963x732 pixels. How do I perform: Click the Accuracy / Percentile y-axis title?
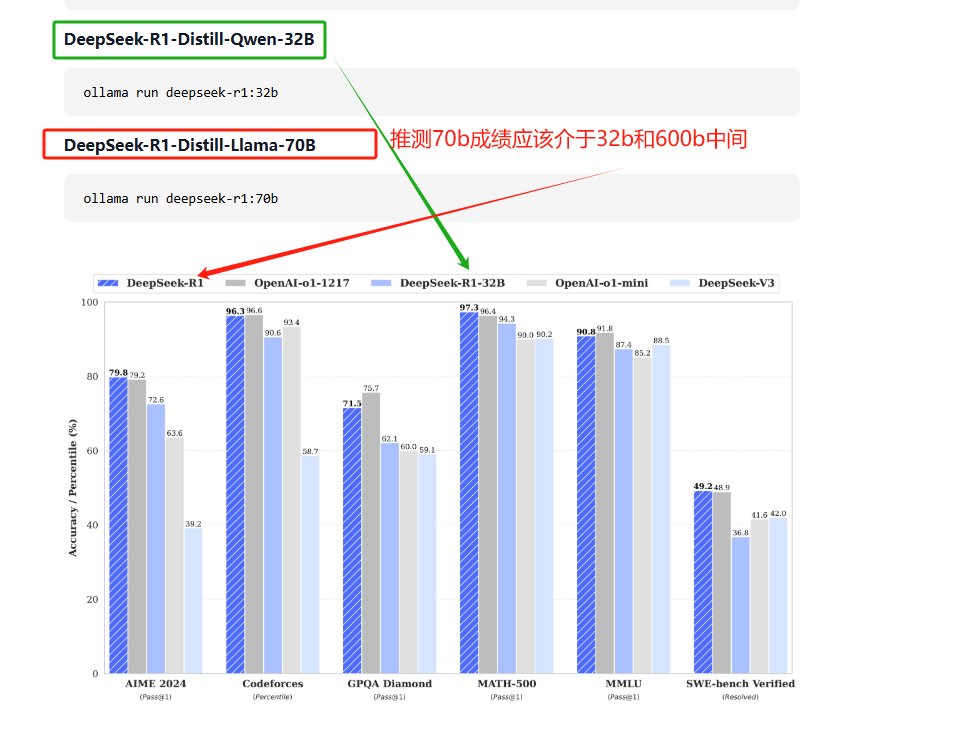(73, 487)
